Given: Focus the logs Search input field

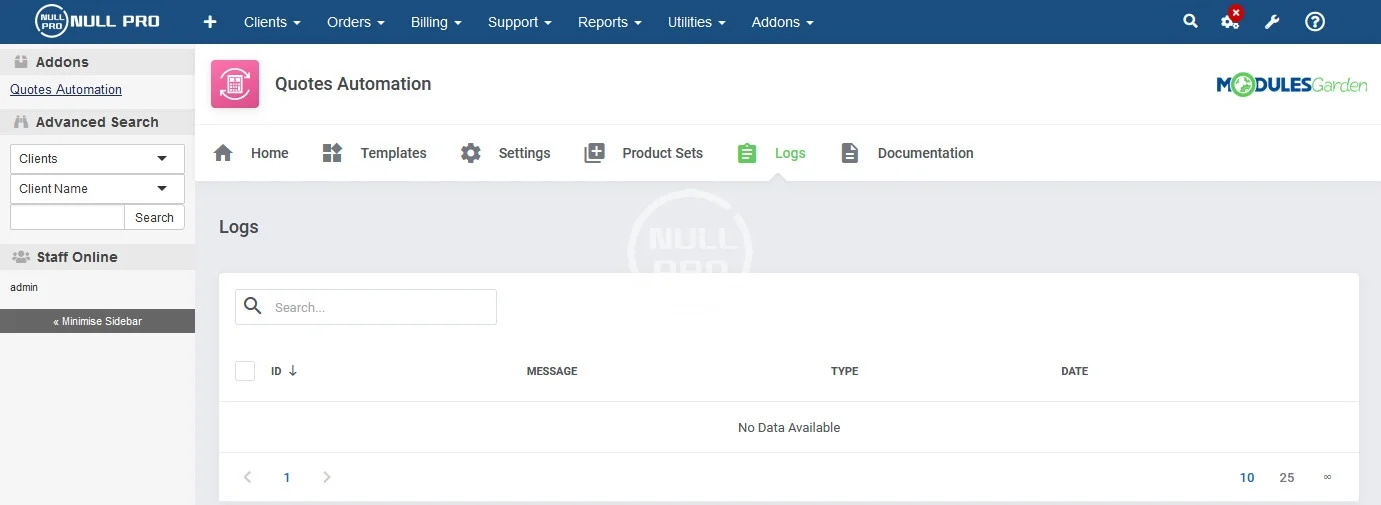Looking at the screenshot, I should [380, 307].
